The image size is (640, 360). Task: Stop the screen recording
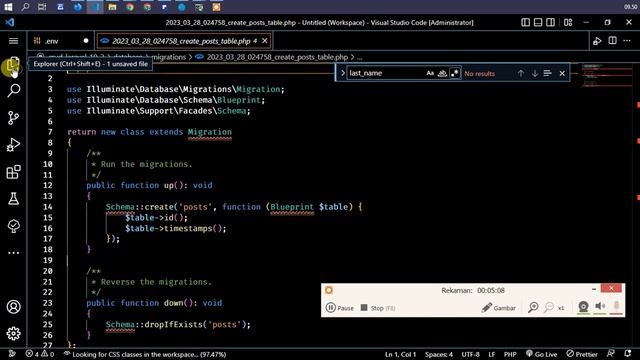tap(378, 308)
